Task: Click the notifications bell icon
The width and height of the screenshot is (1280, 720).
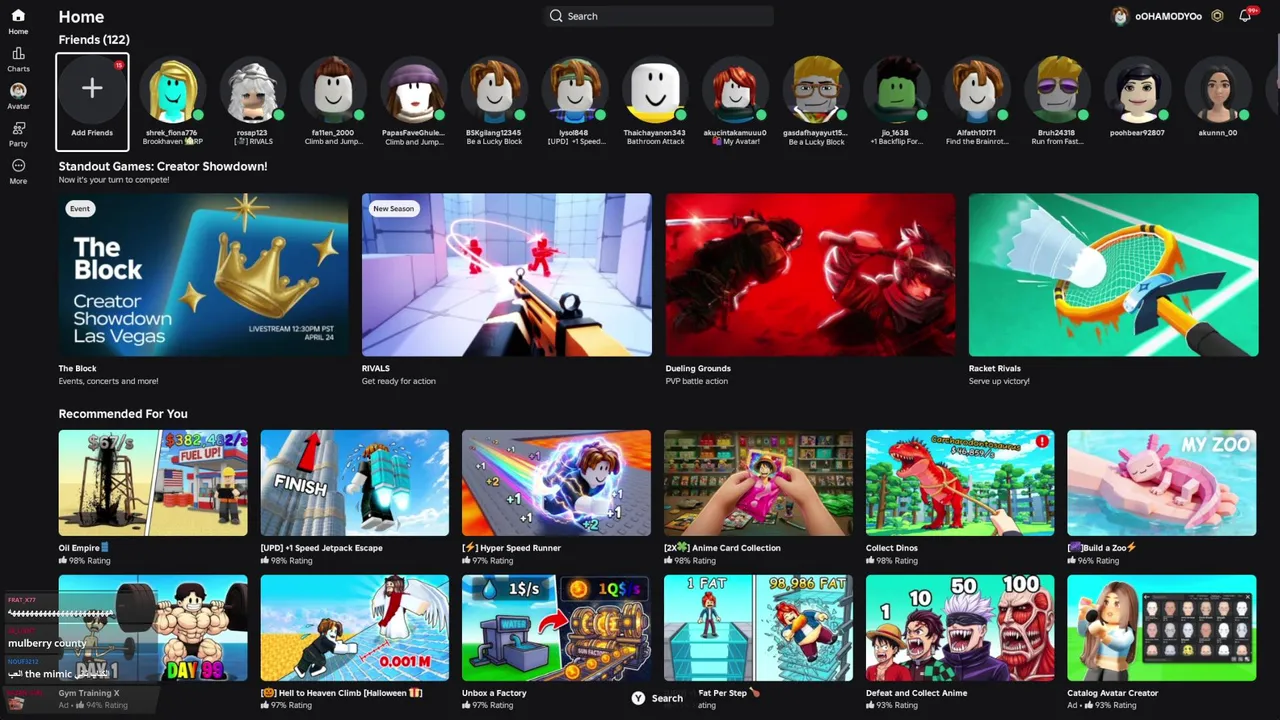Action: [x=1245, y=16]
